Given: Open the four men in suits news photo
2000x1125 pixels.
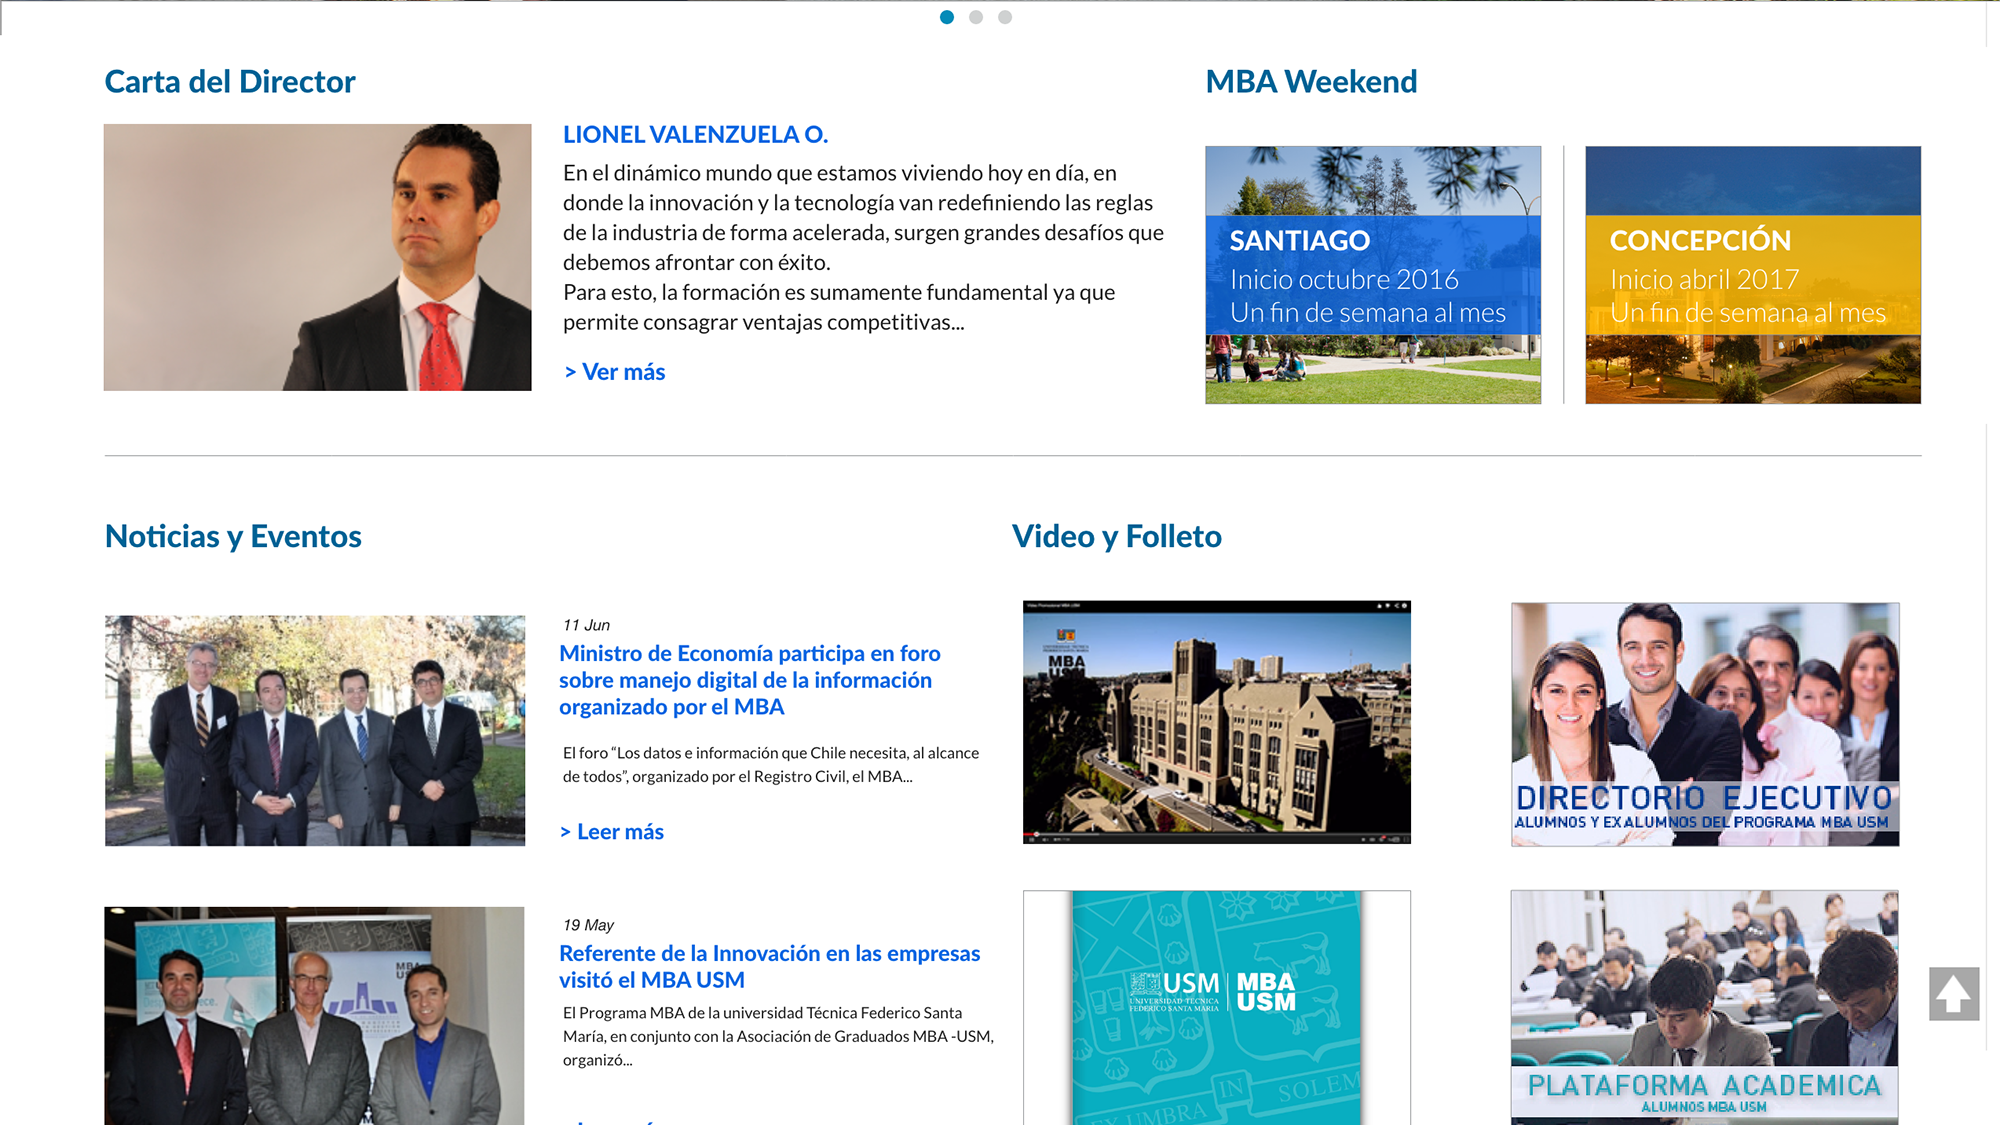Looking at the screenshot, I should 315,730.
